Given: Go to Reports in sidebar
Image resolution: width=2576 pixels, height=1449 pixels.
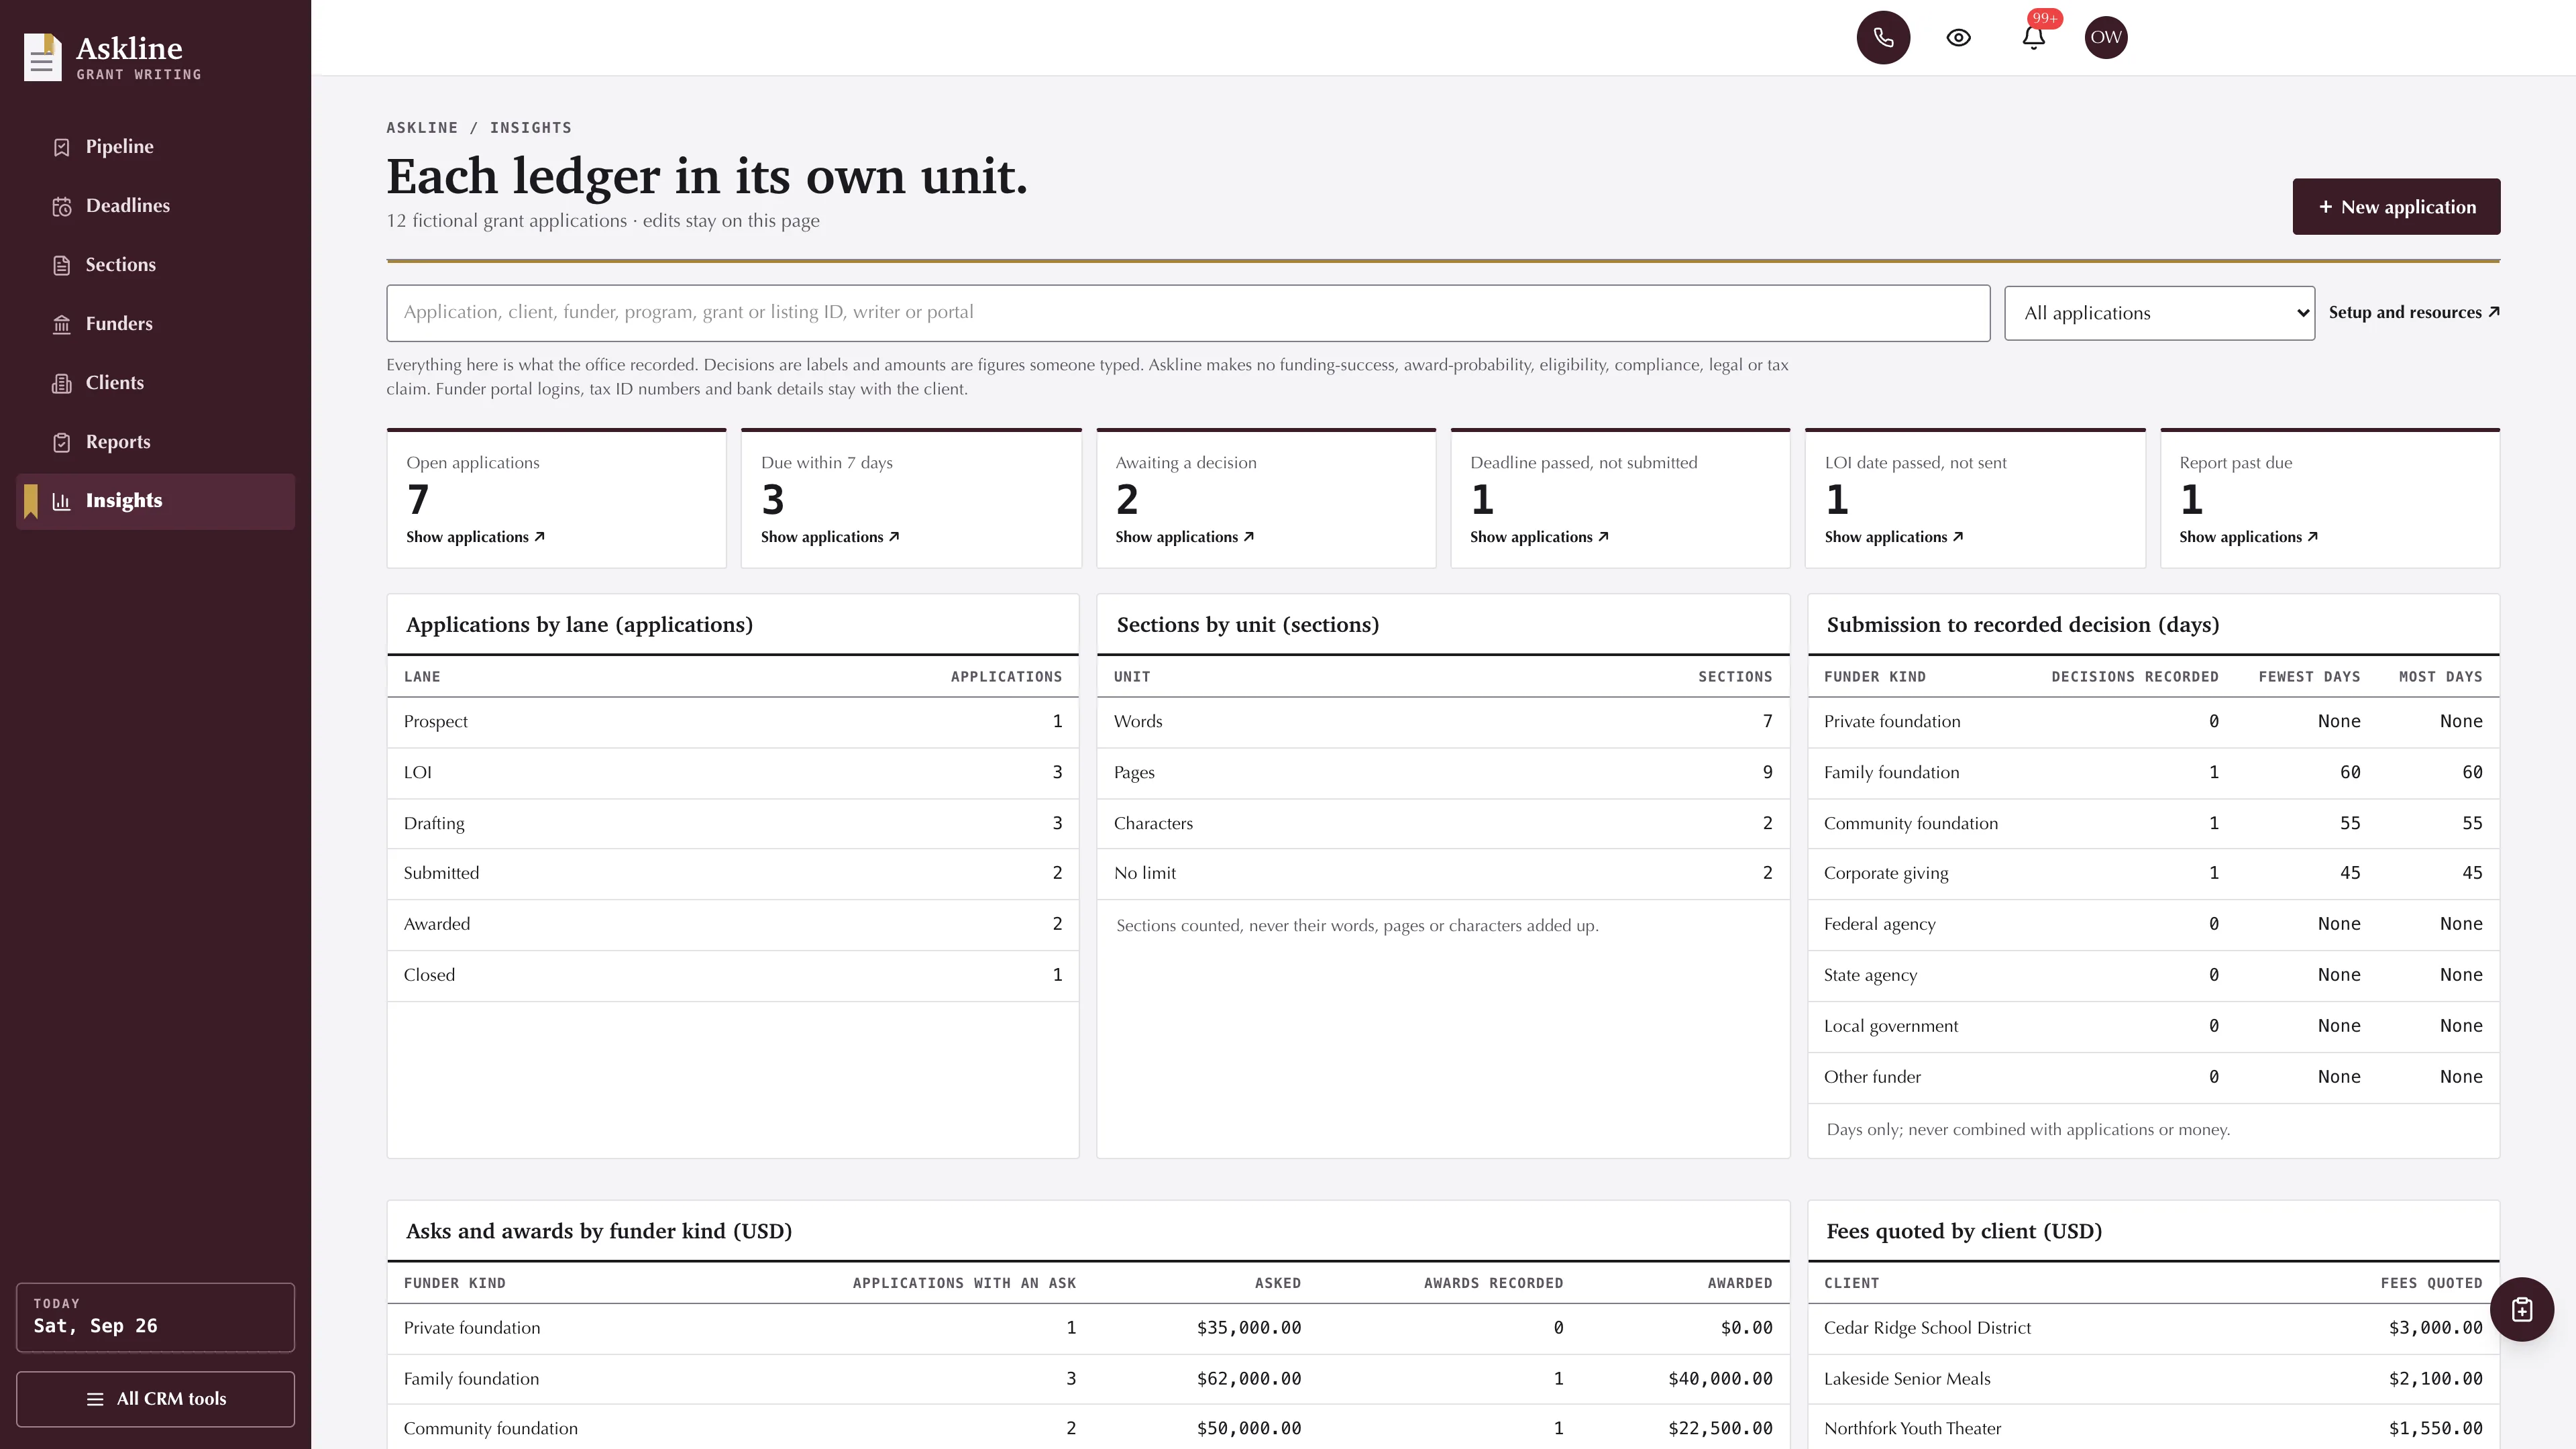Looking at the screenshot, I should coord(155,442).
